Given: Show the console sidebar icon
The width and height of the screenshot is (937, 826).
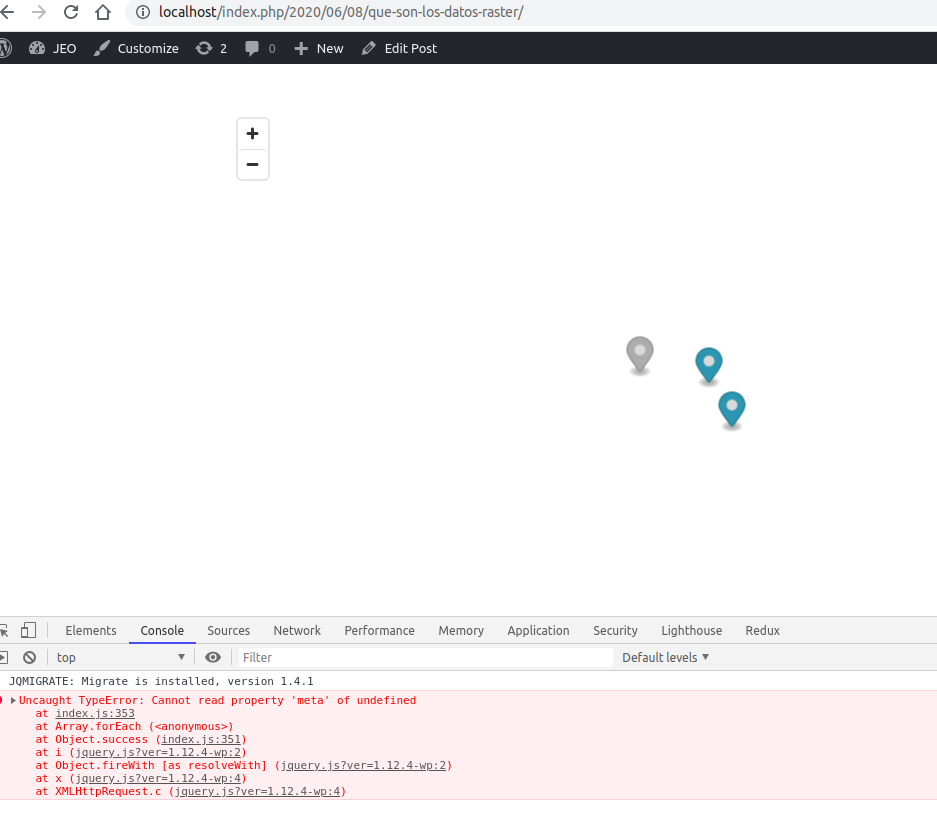Looking at the screenshot, I should [4, 657].
